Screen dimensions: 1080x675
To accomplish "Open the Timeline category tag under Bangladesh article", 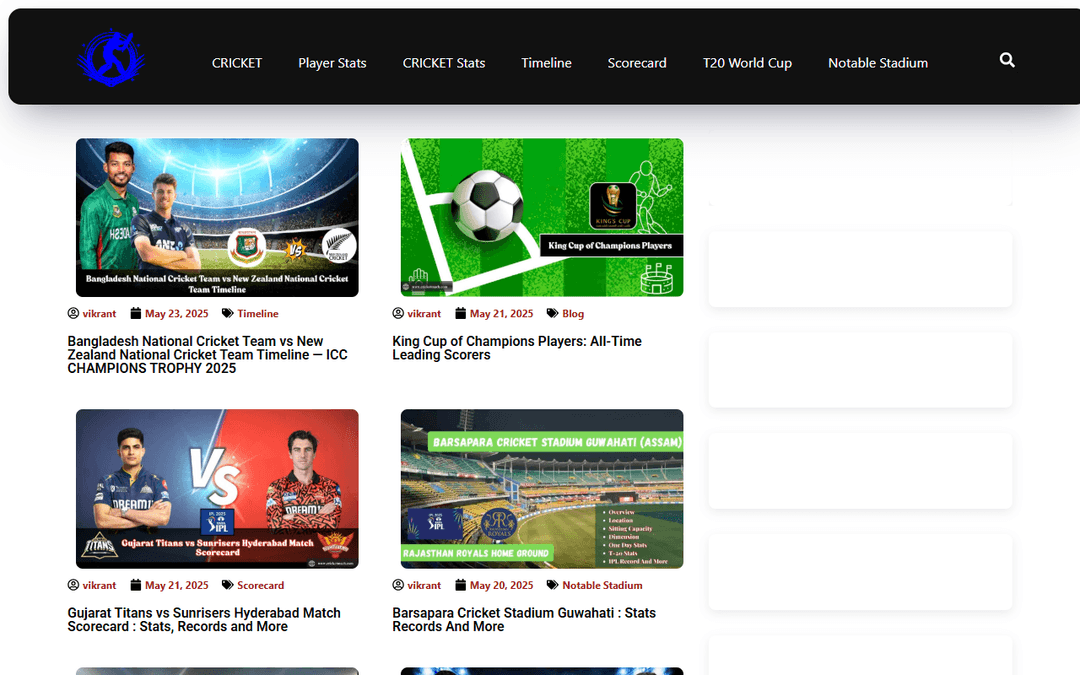I will (x=258, y=314).
